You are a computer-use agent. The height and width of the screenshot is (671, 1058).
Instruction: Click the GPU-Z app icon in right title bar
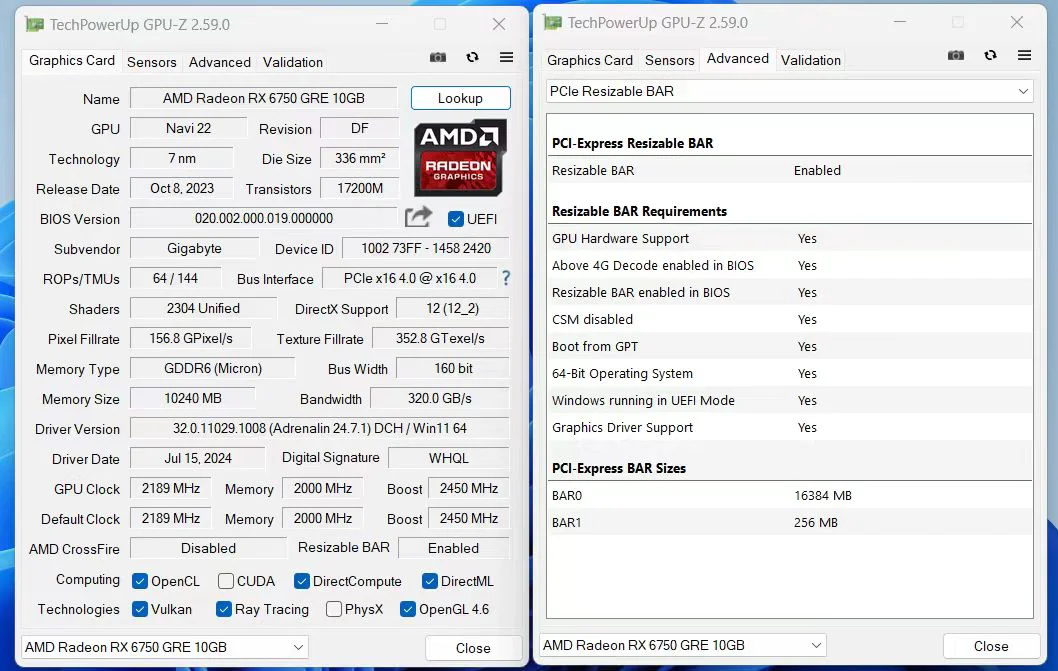(x=553, y=23)
